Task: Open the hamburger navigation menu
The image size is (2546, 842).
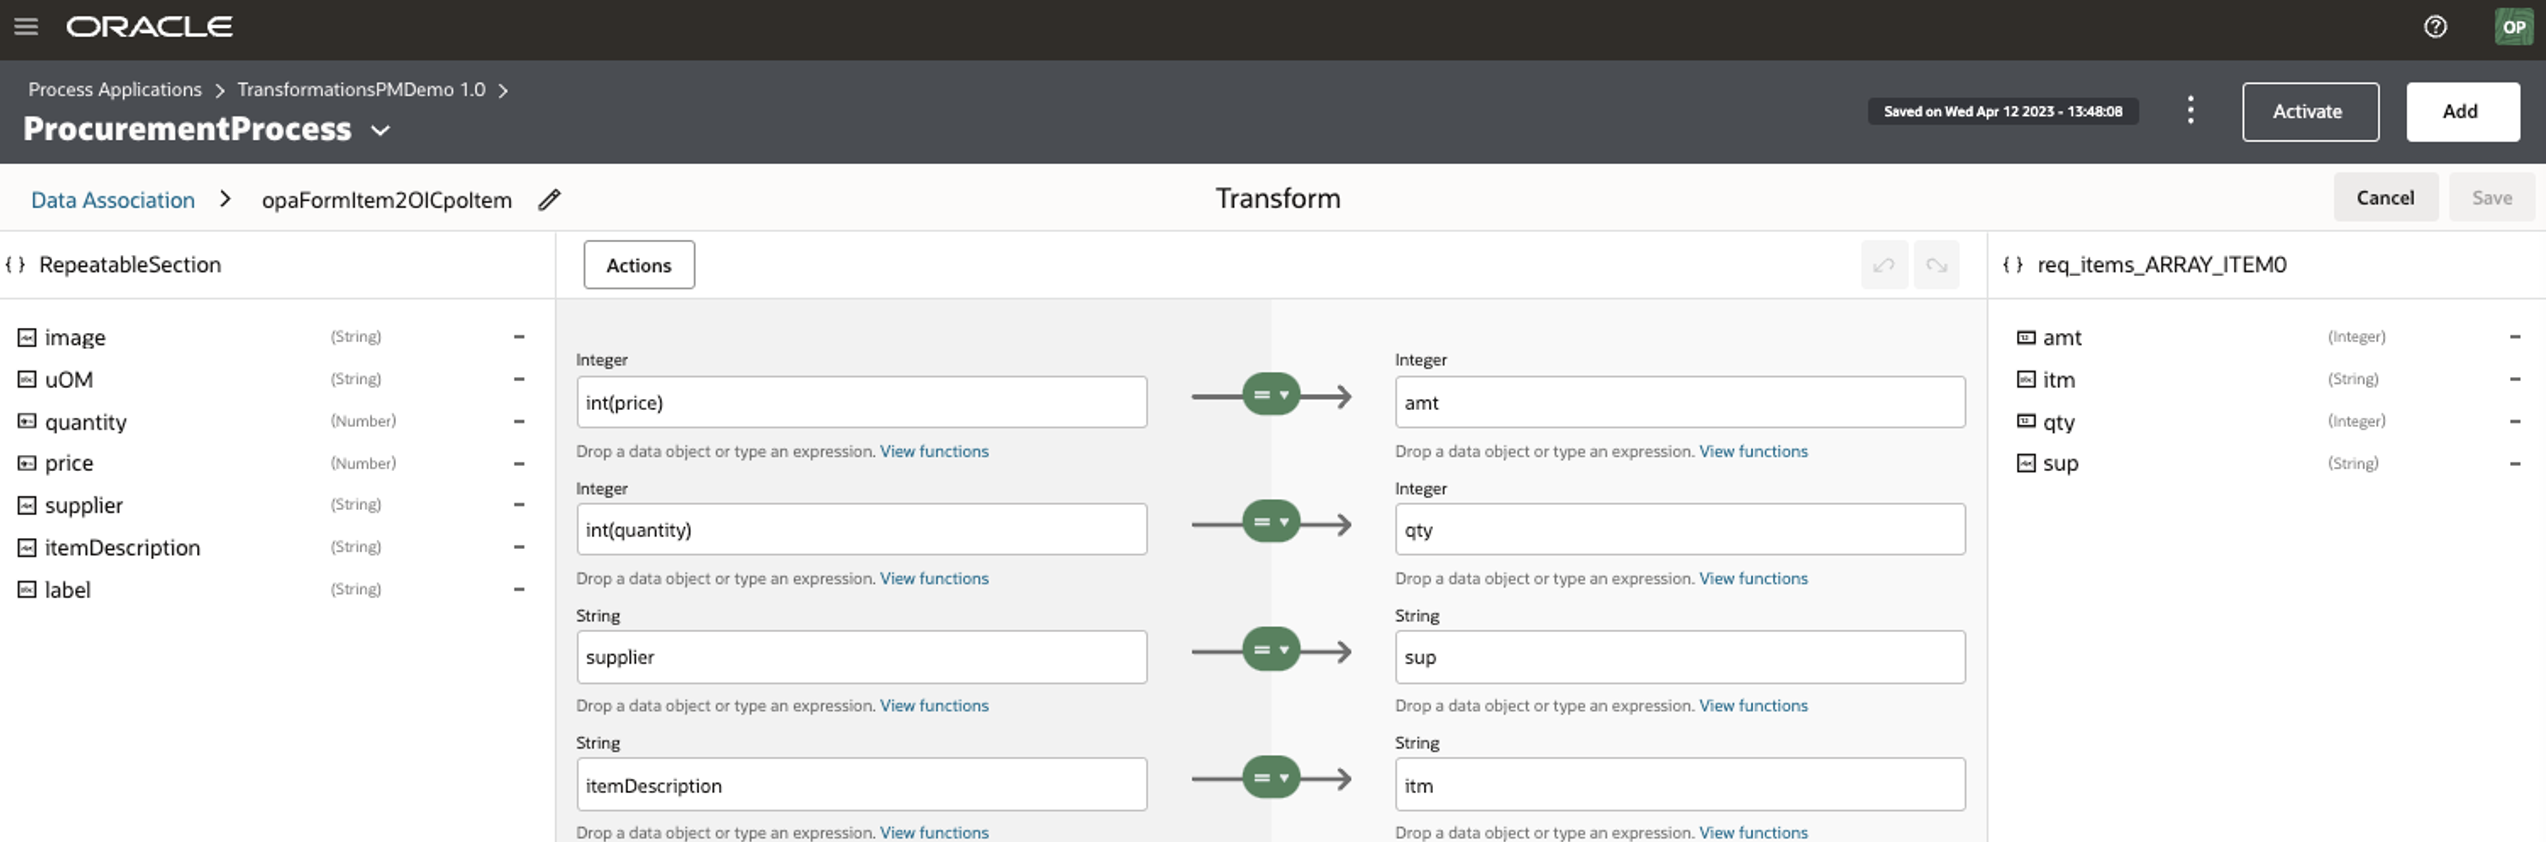Action: coord(26,27)
